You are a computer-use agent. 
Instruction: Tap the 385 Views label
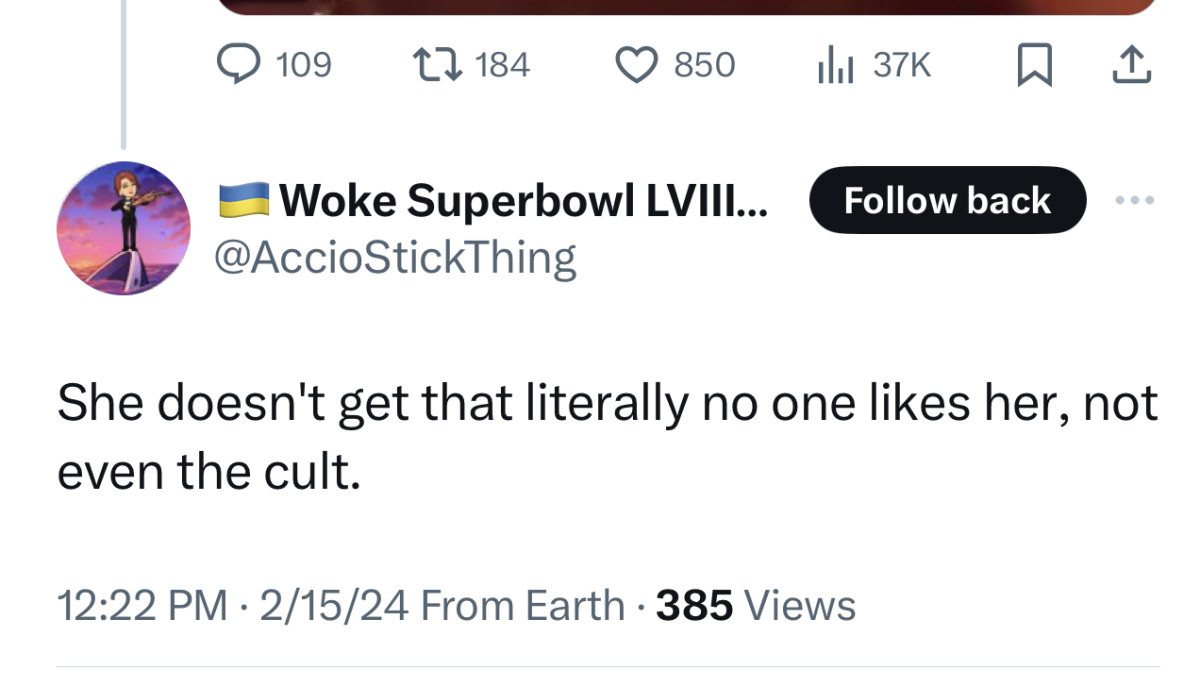tap(755, 605)
